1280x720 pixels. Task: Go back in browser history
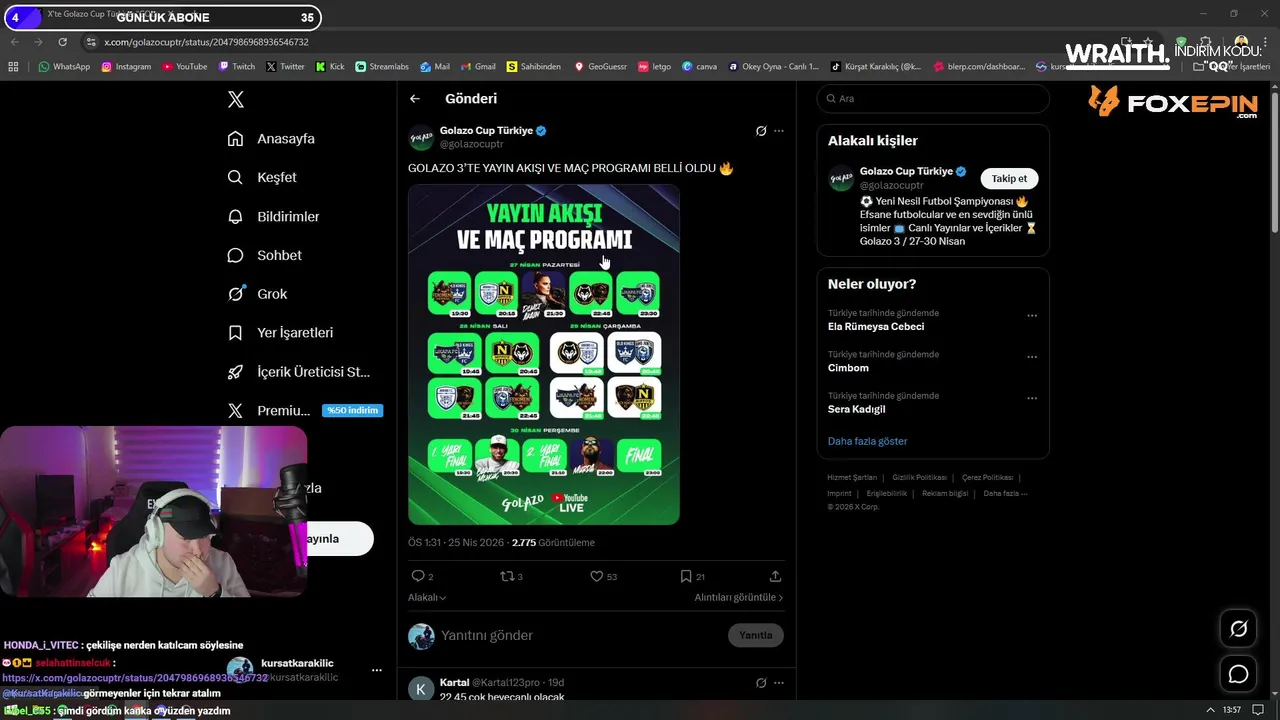[x=15, y=42]
